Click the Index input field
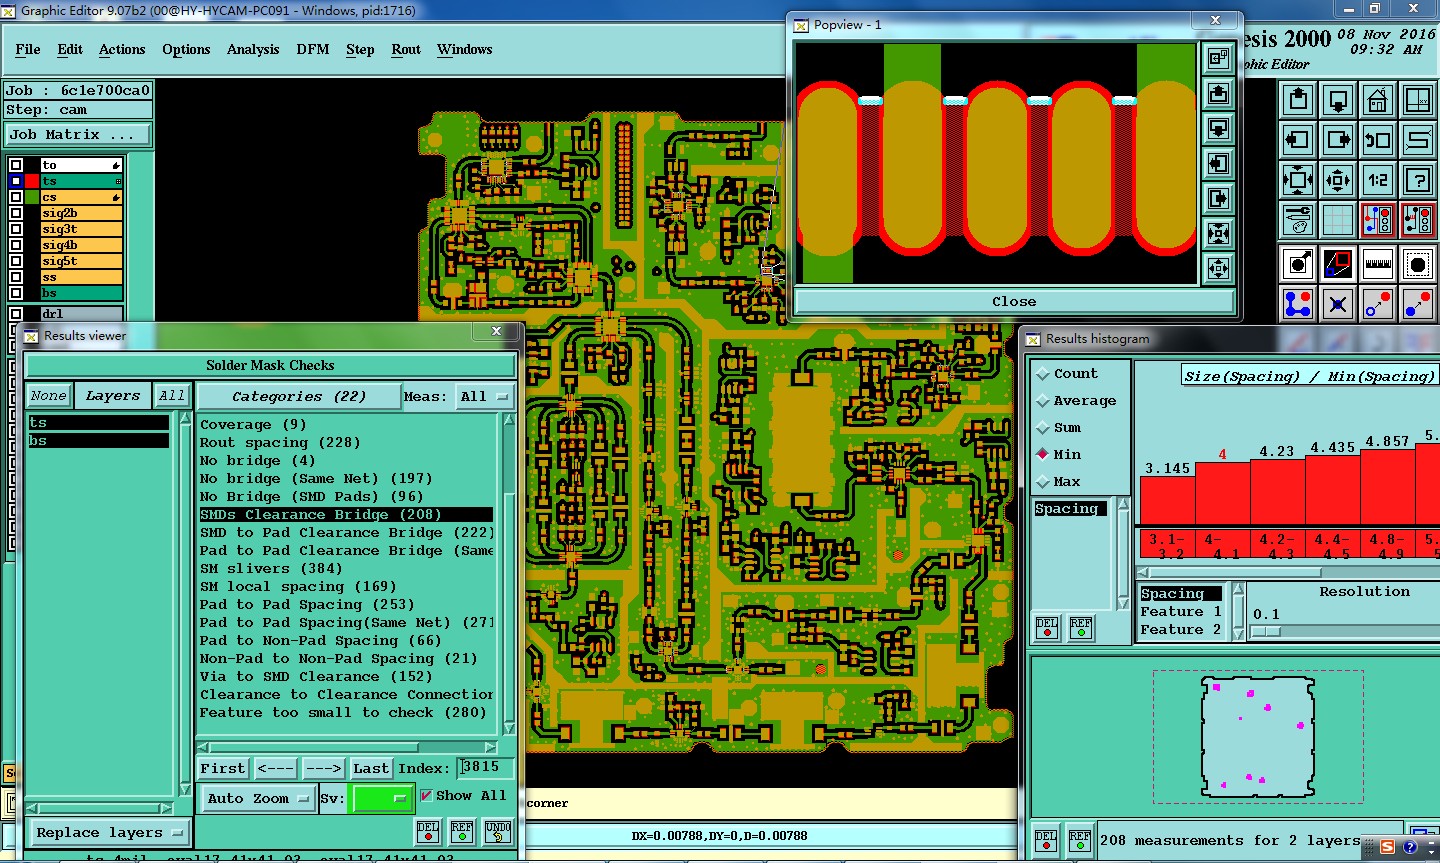The image size is (1440, 863). pos(486,767)
